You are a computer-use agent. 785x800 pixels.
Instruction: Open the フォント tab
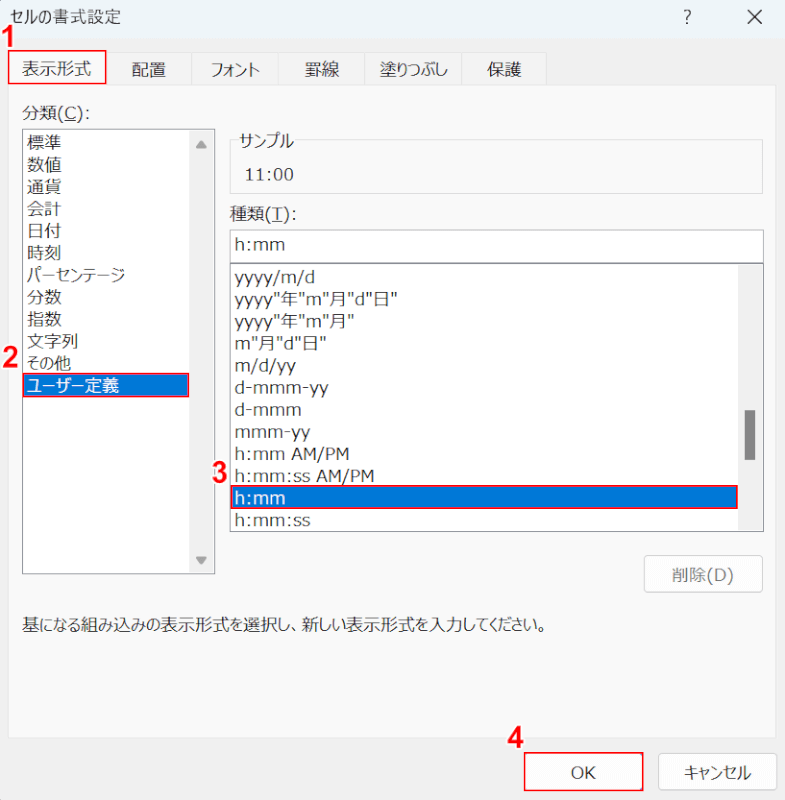[235, 70]
